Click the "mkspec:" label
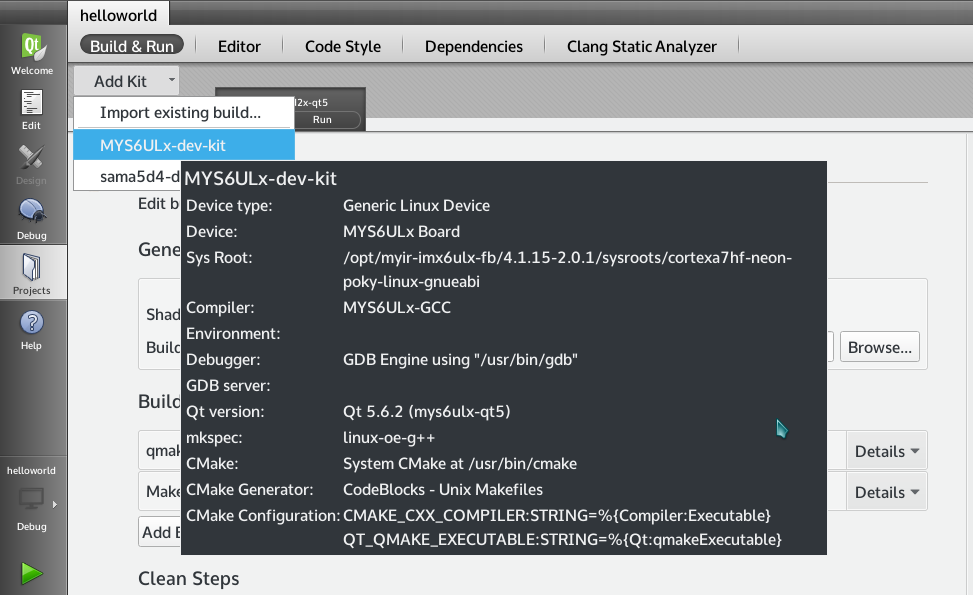 click(x=214, y=437)
